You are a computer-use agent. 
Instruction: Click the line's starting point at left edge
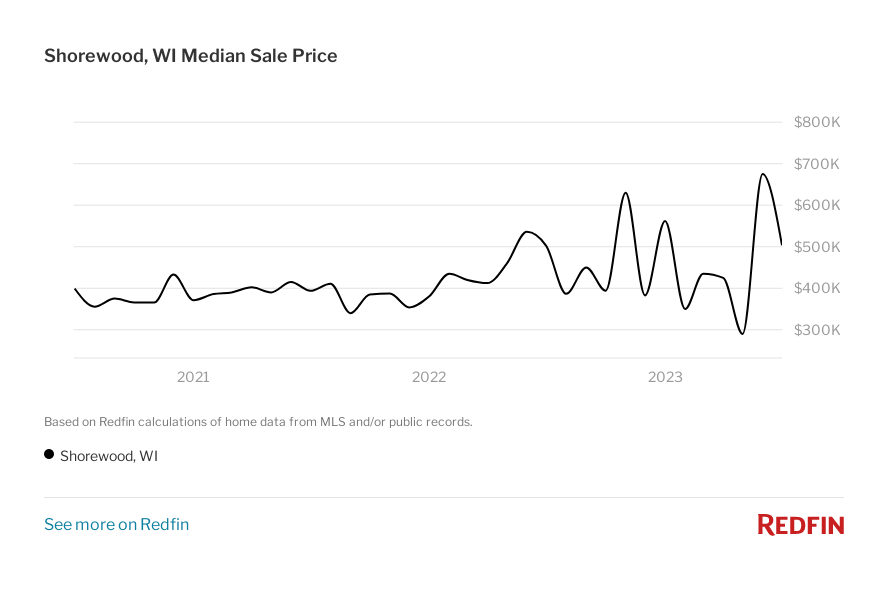point(75,288)
